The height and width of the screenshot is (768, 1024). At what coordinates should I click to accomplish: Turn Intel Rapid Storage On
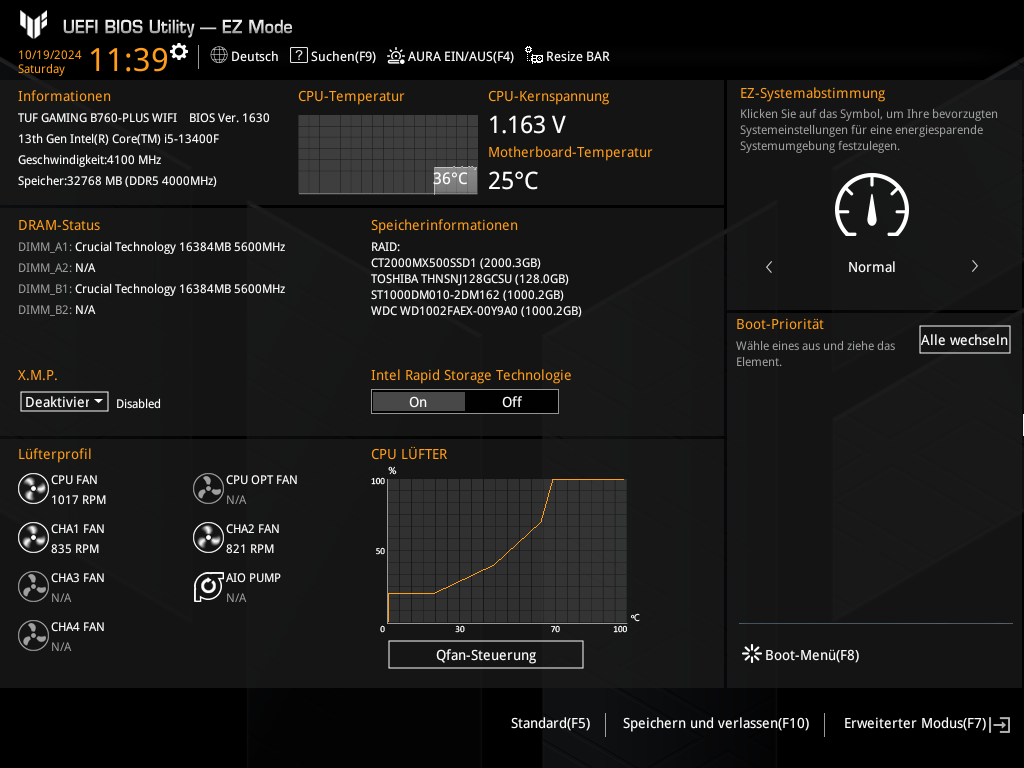click(418, 402)
